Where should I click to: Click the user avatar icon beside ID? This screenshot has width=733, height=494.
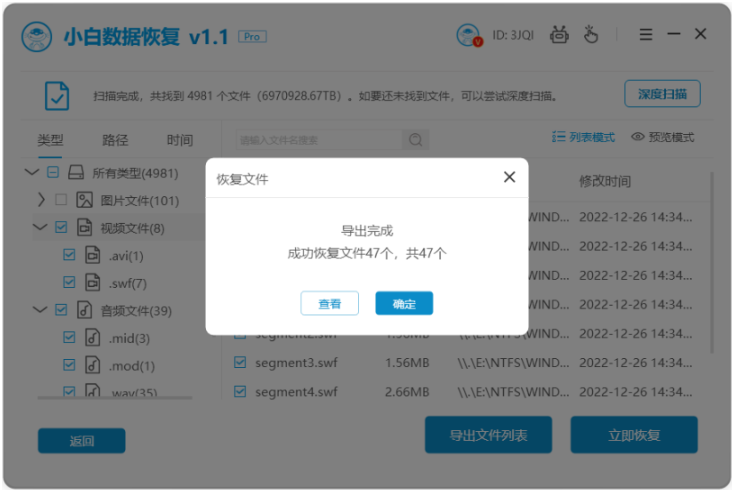pos(469,36)
